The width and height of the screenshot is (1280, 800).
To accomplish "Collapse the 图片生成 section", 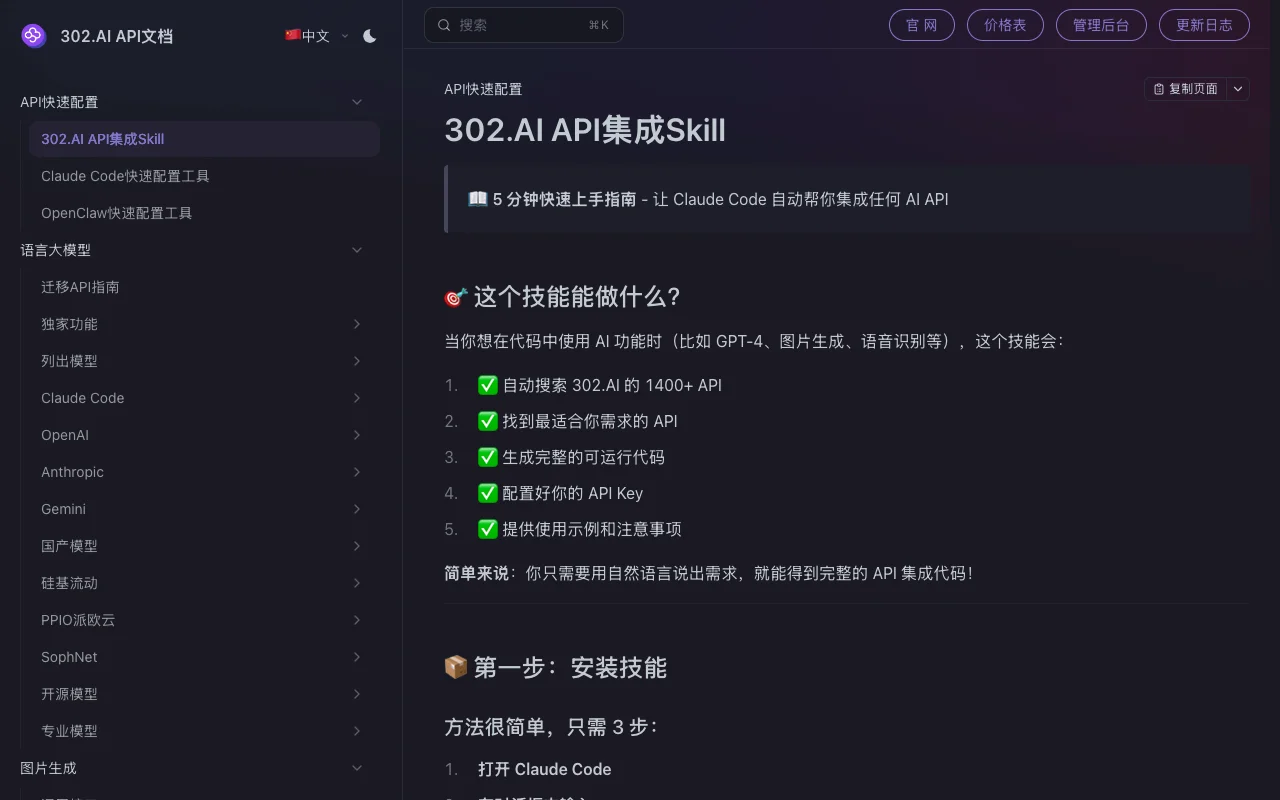I will point(357,768).
